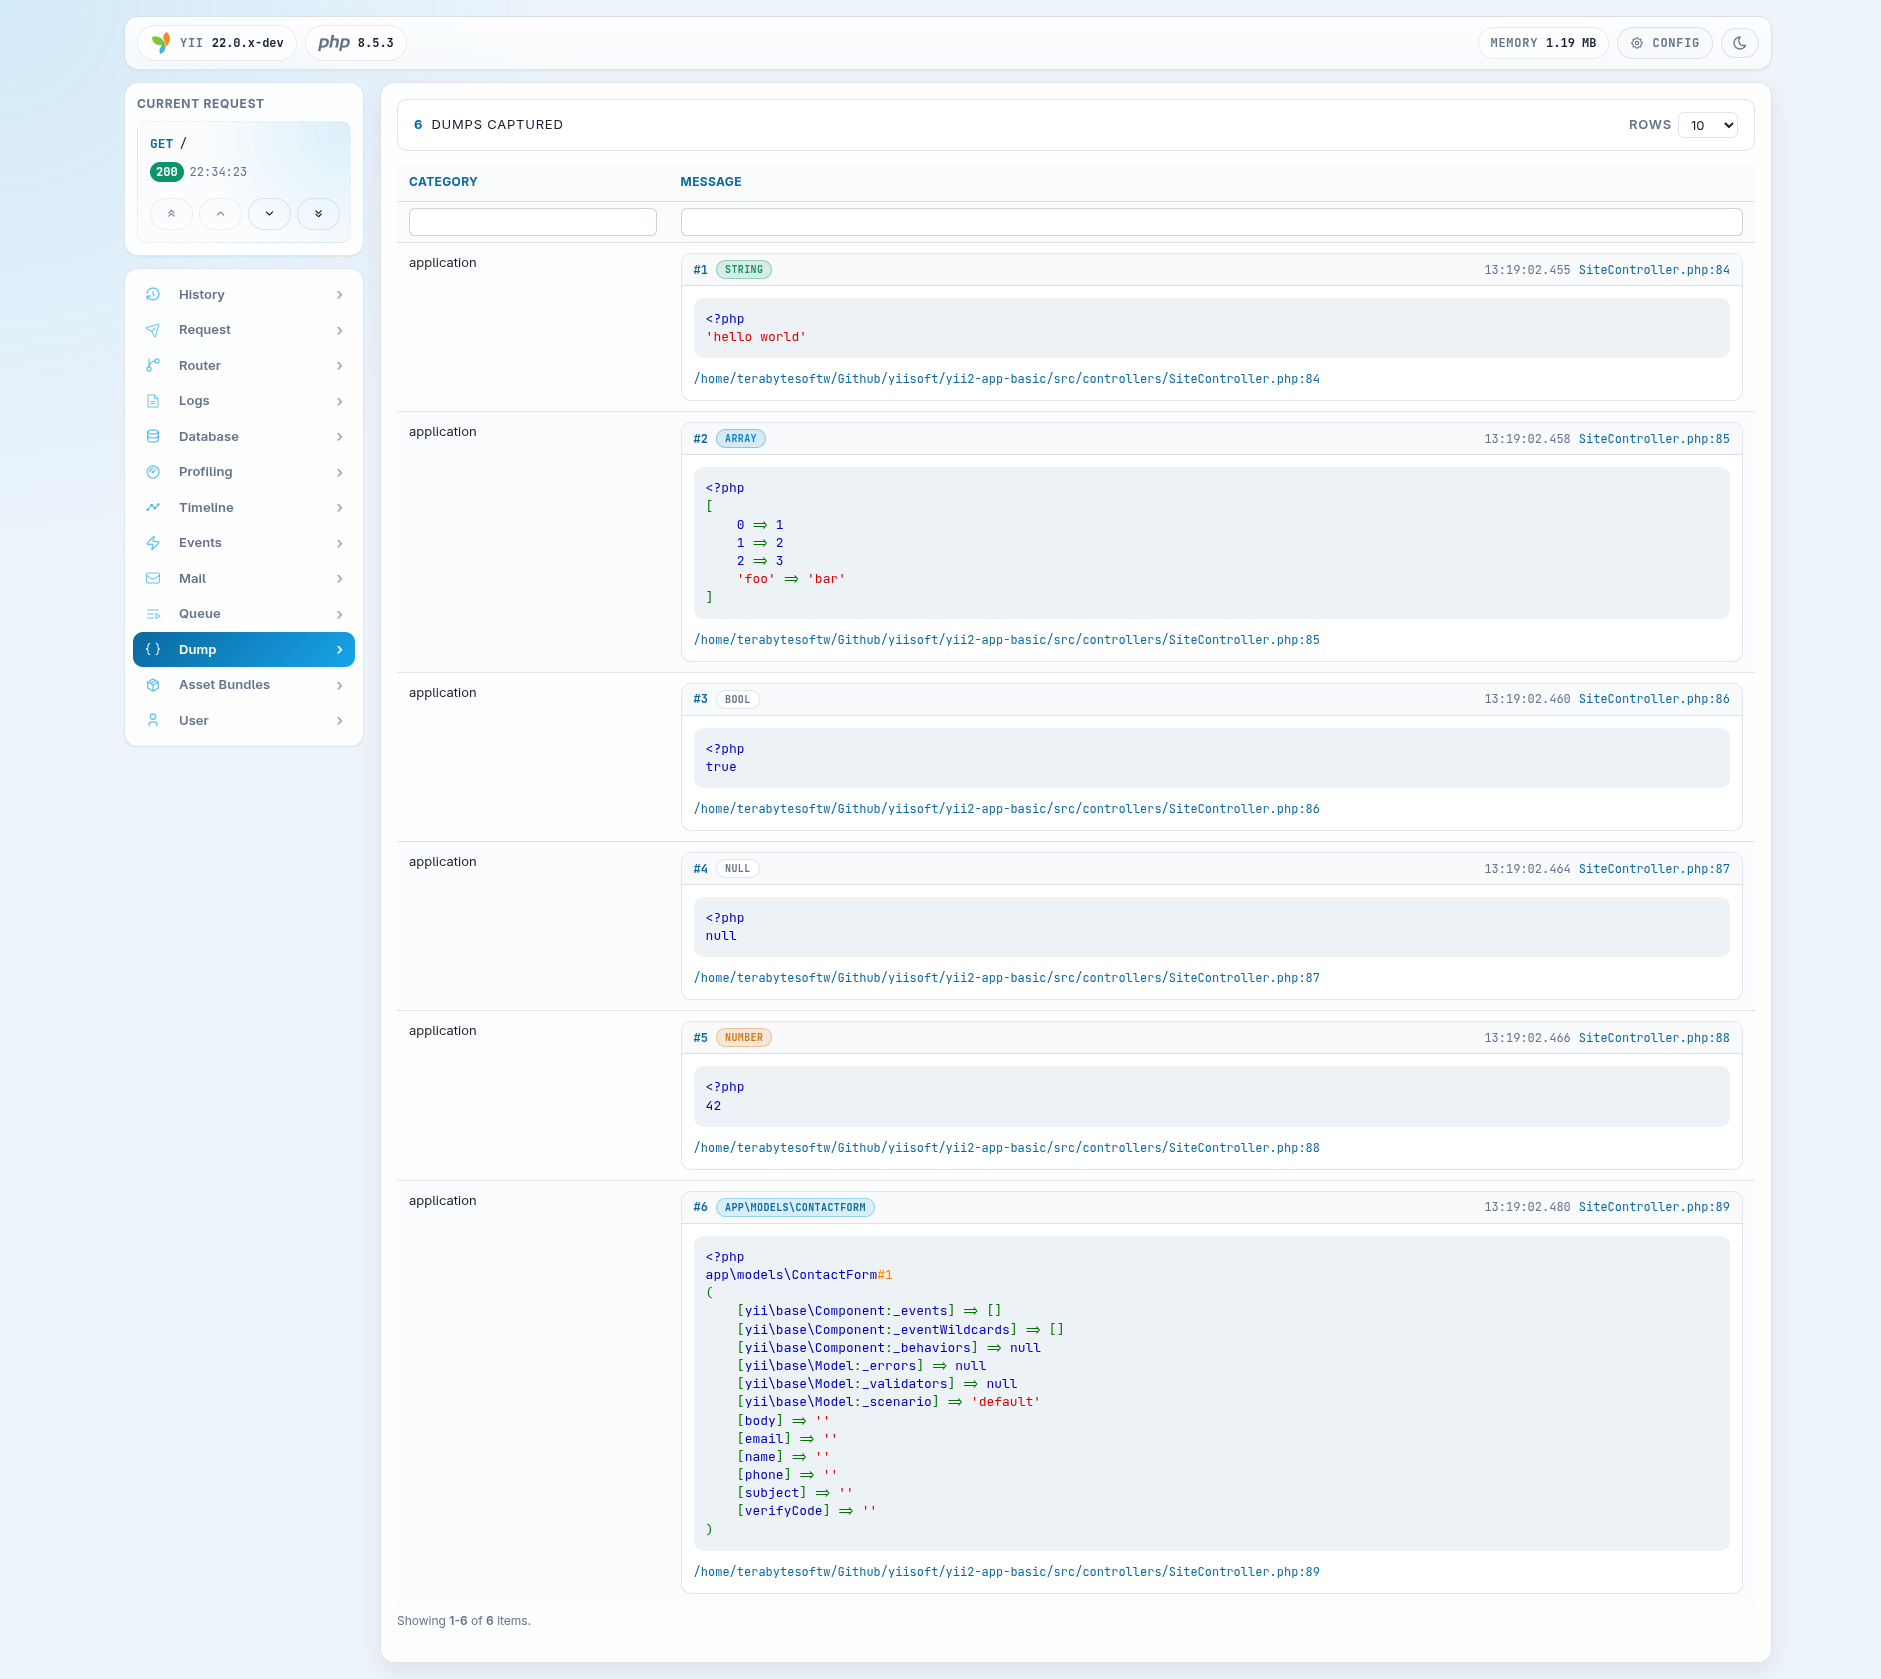Click the User person icon
This screenshot has width=1881, height=1679.
tap(153, 720)
